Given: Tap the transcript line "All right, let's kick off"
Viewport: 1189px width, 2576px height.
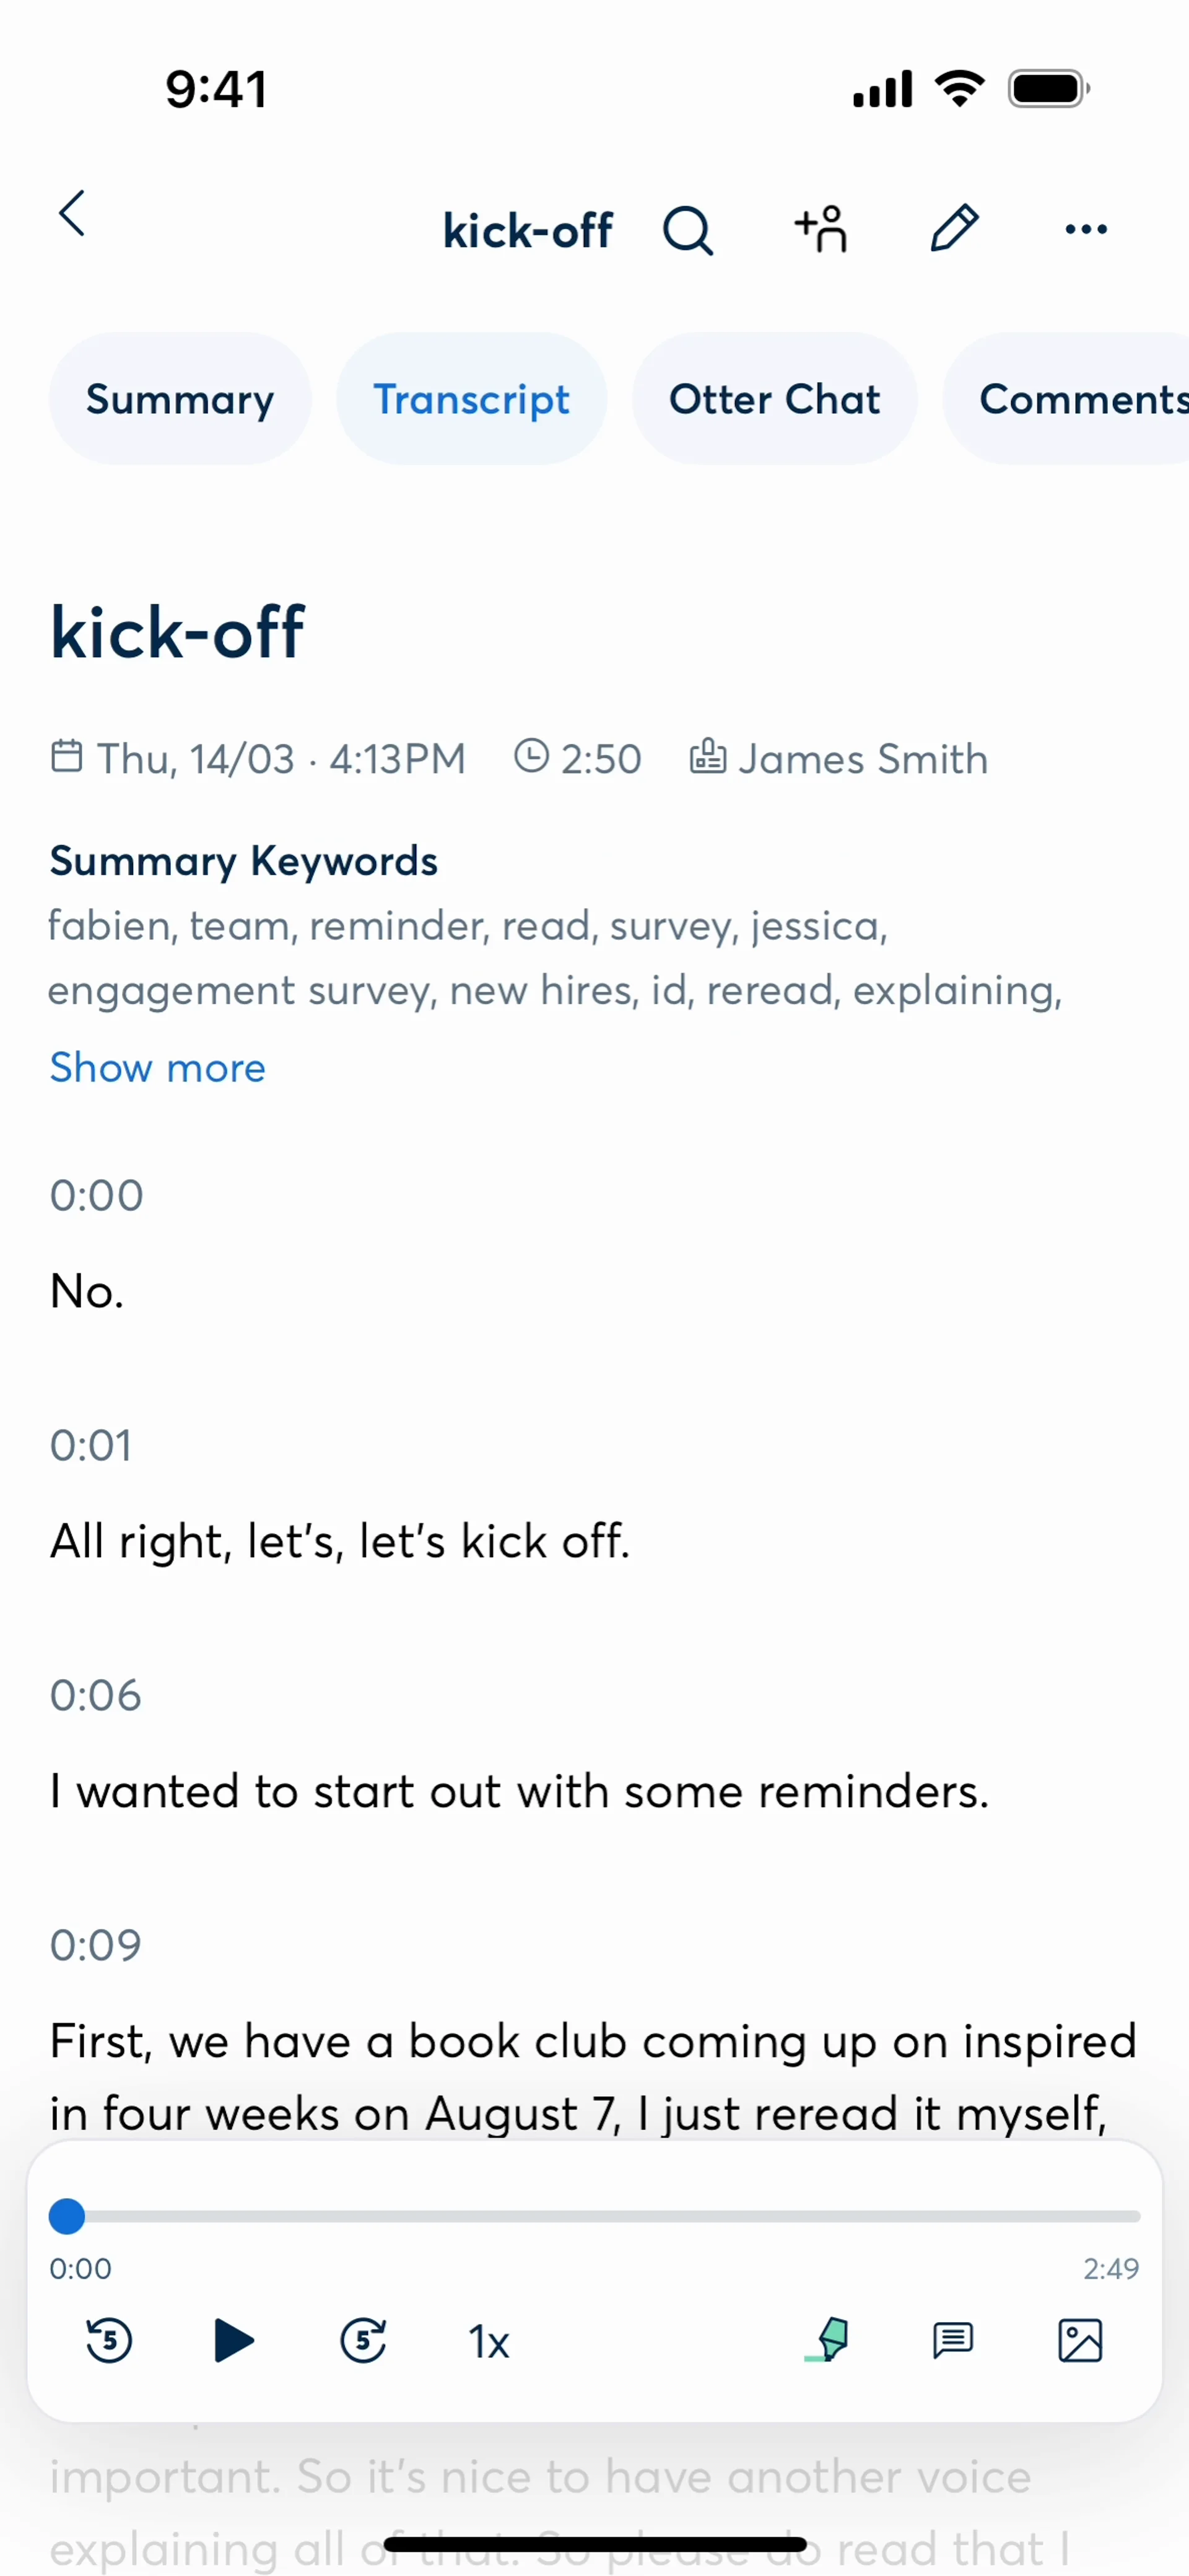Looking at the screenshot, I should click(340, 1541).
